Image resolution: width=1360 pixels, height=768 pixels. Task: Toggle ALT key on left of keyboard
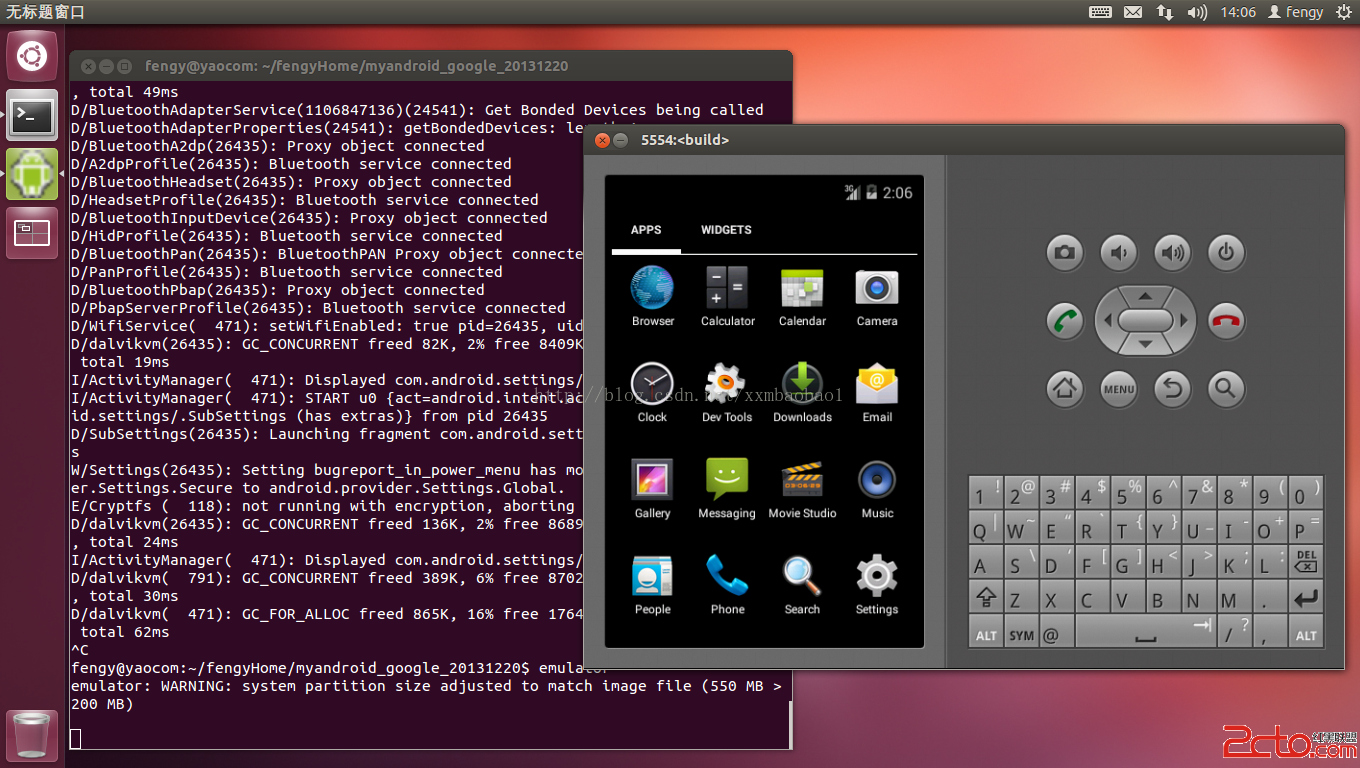pos(986,635)
